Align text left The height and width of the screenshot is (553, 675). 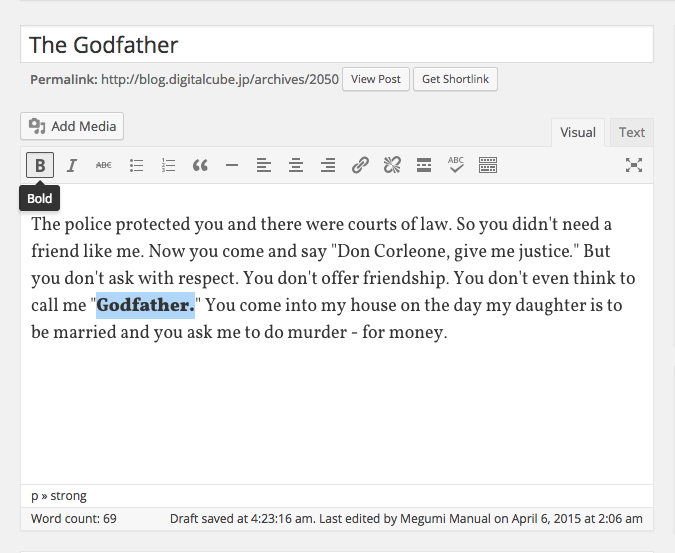[x=264, y=166]
